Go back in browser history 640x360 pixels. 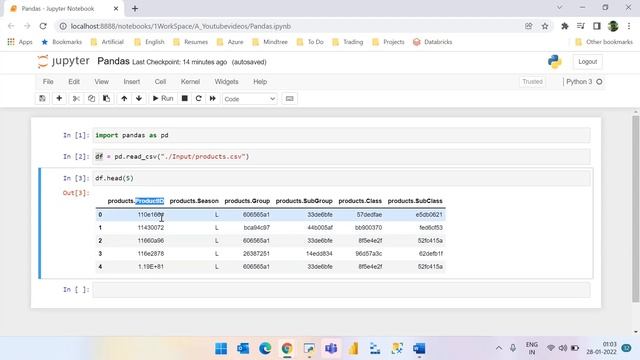point(11,26)
